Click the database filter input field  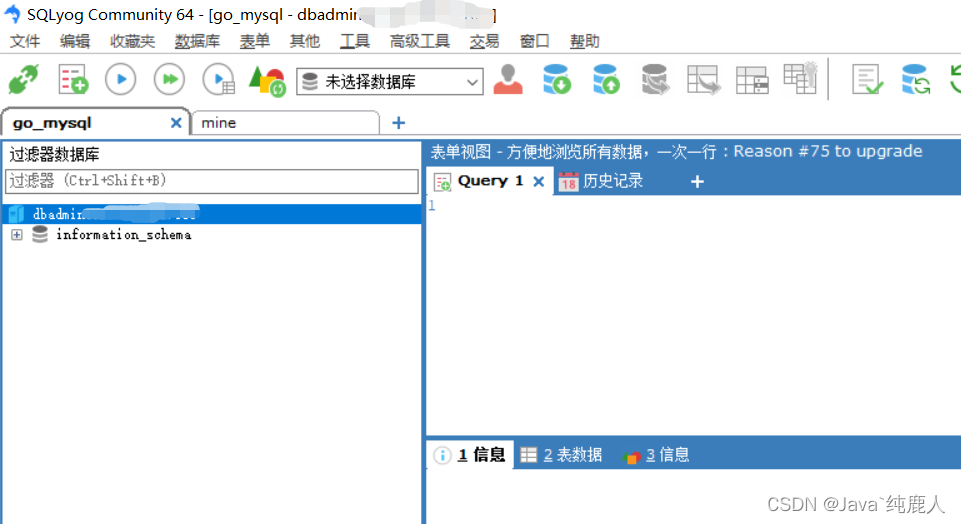coord(211,181)
